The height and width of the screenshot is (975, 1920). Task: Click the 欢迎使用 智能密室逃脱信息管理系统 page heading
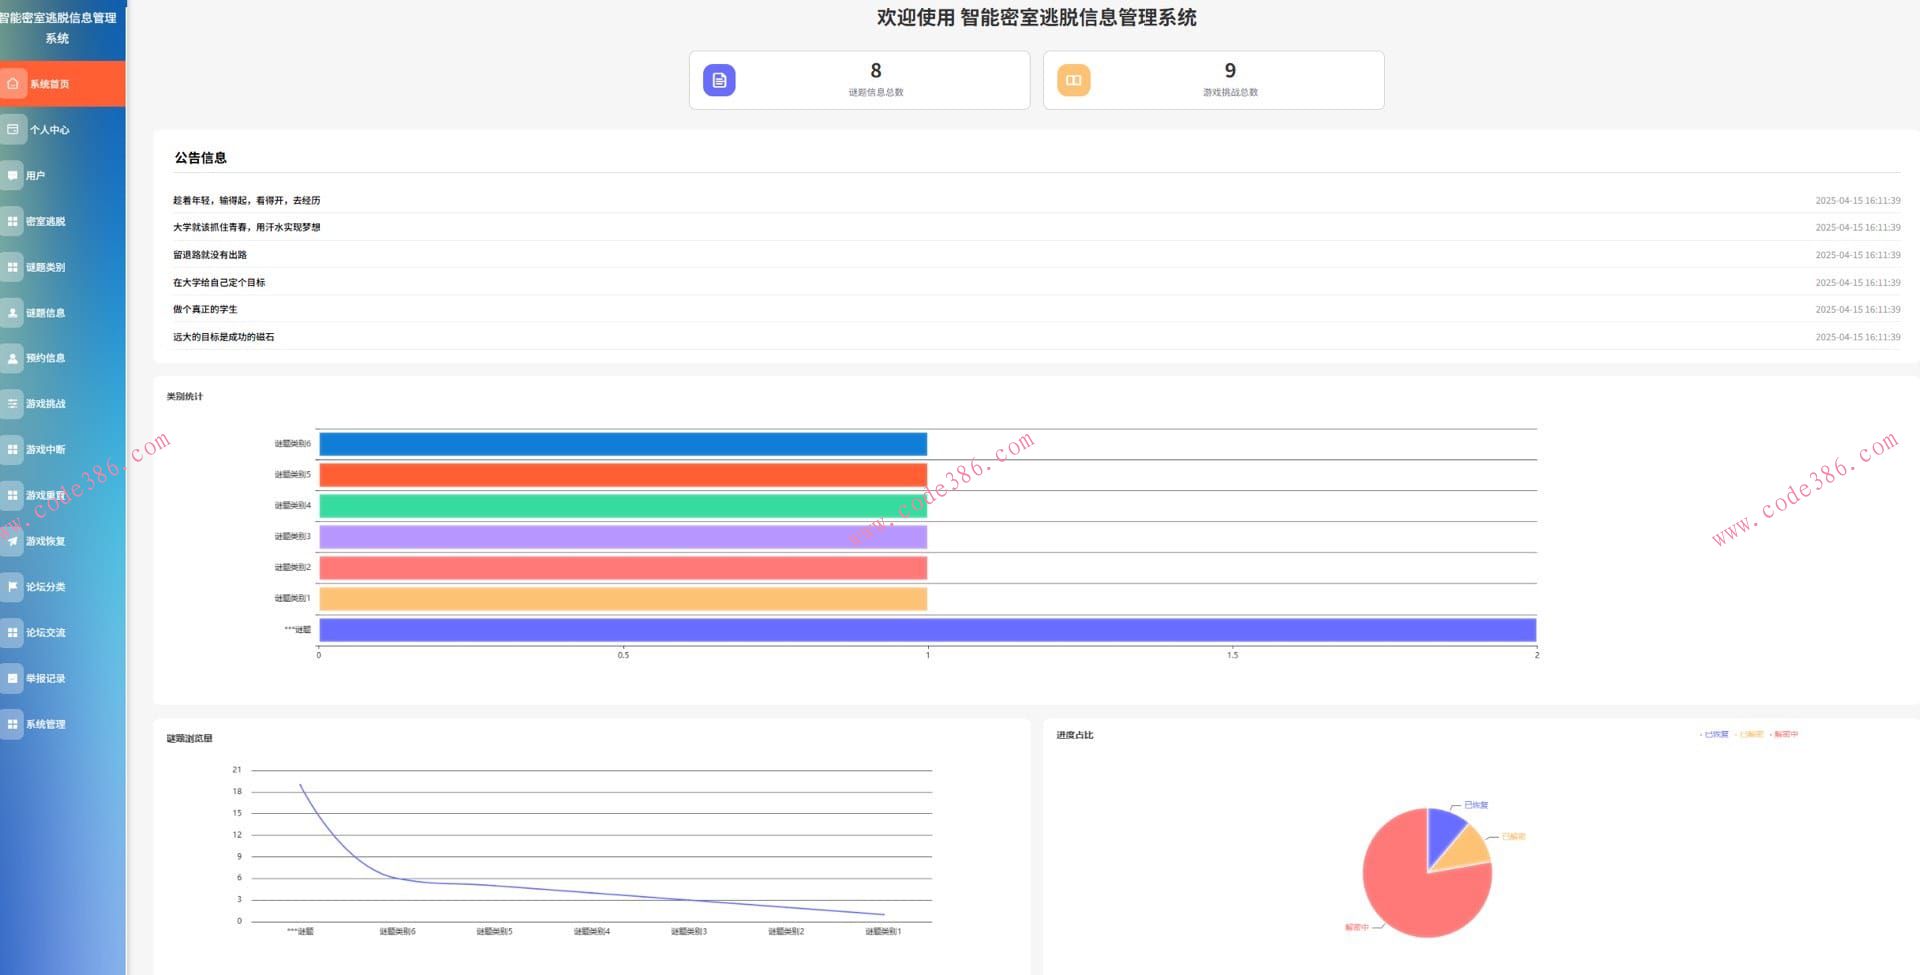click(1037, 18)
